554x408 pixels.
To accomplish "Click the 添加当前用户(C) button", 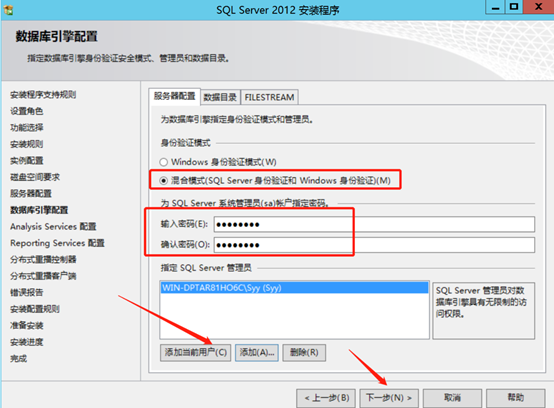I will (x=195, y=353).
